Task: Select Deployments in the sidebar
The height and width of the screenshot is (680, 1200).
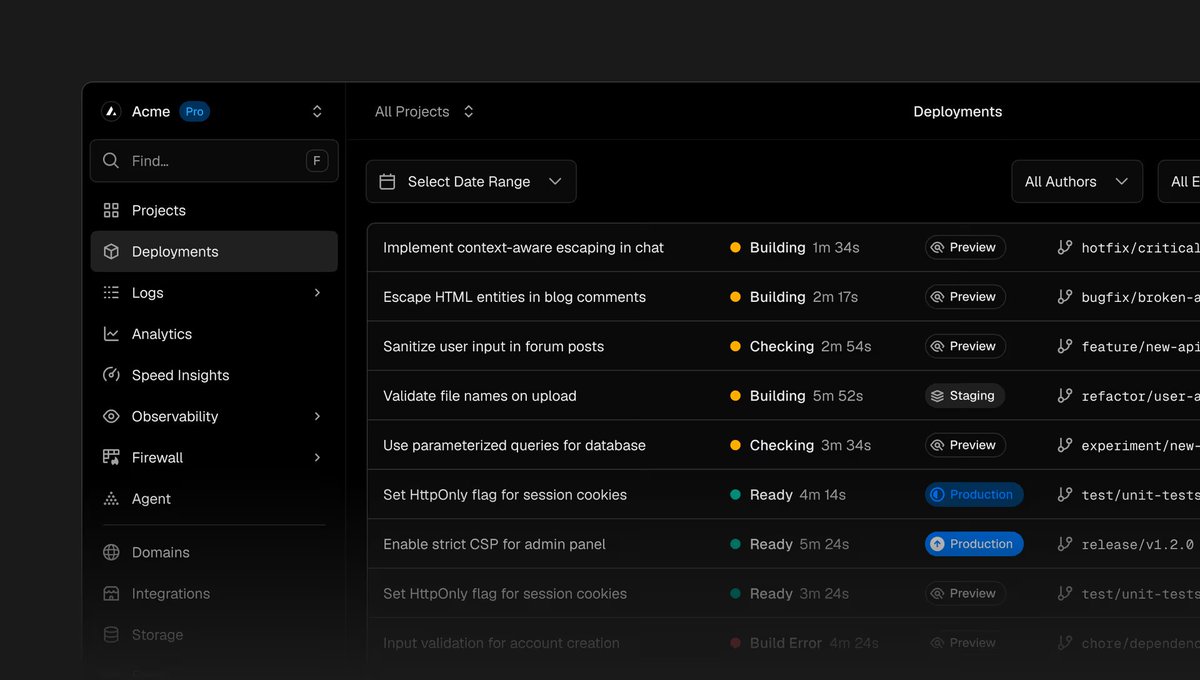Action: (214, 252)
